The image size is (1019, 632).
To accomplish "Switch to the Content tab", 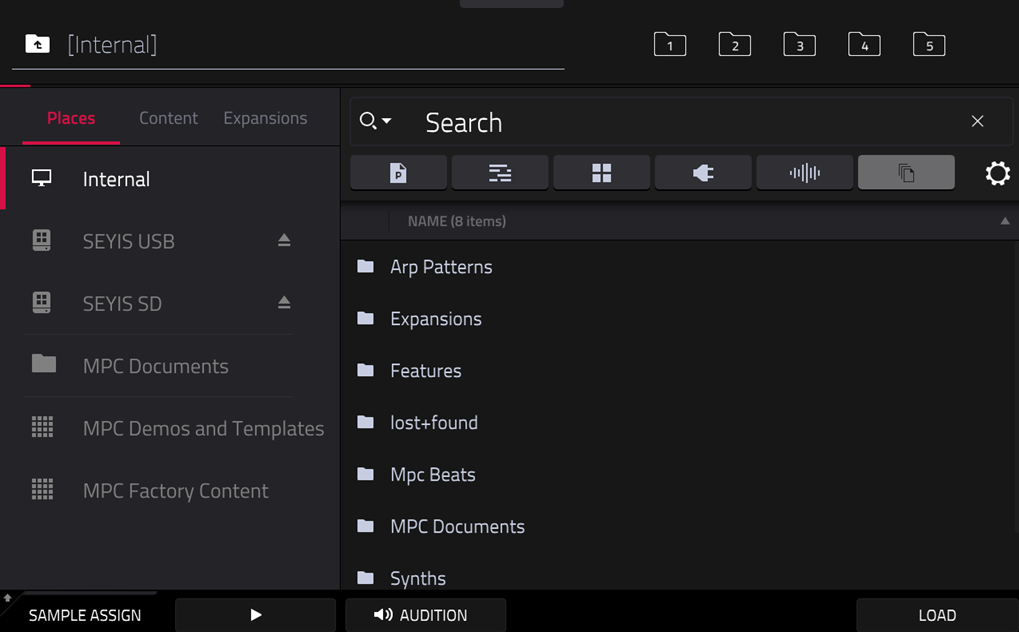I will point(168,118).
